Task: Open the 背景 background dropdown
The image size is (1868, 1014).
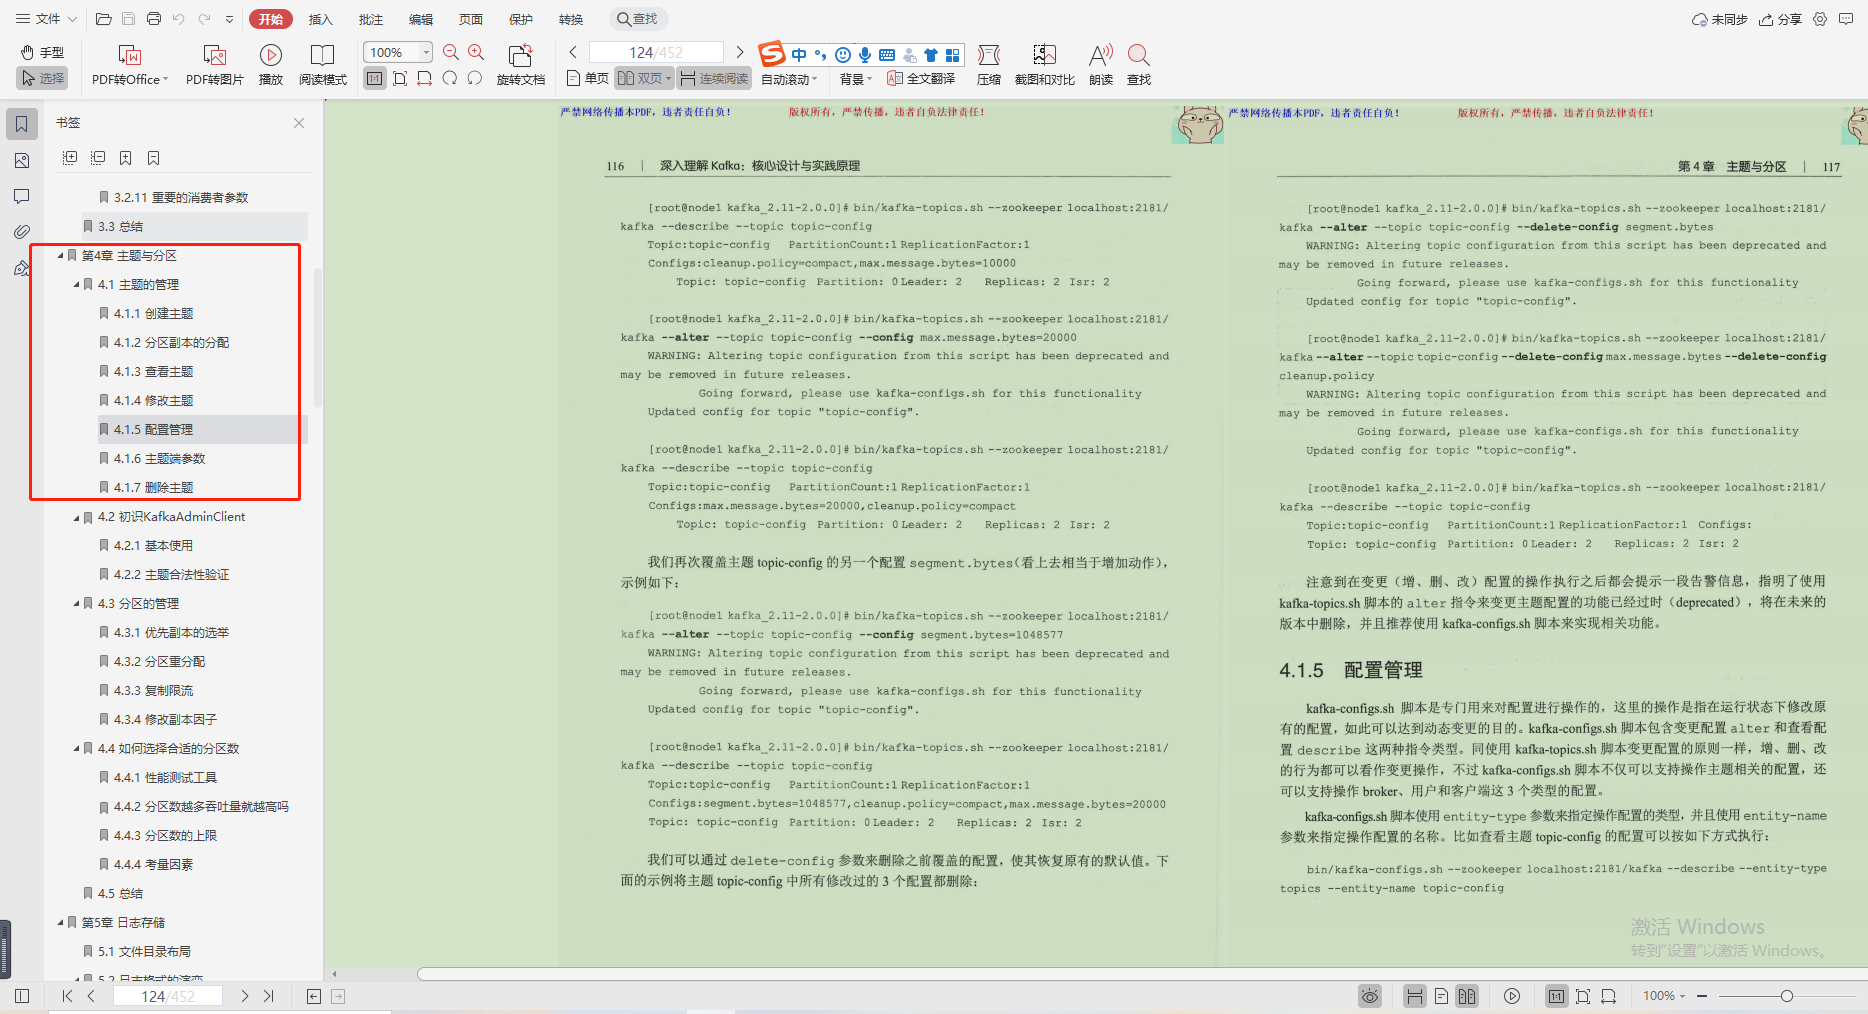Action: click(856, 79)
